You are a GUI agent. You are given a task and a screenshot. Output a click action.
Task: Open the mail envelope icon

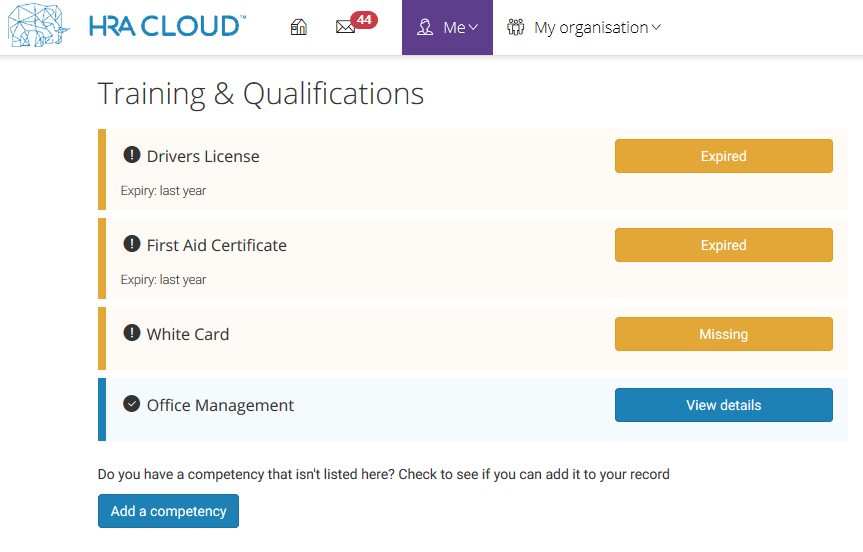pos(345,26)
